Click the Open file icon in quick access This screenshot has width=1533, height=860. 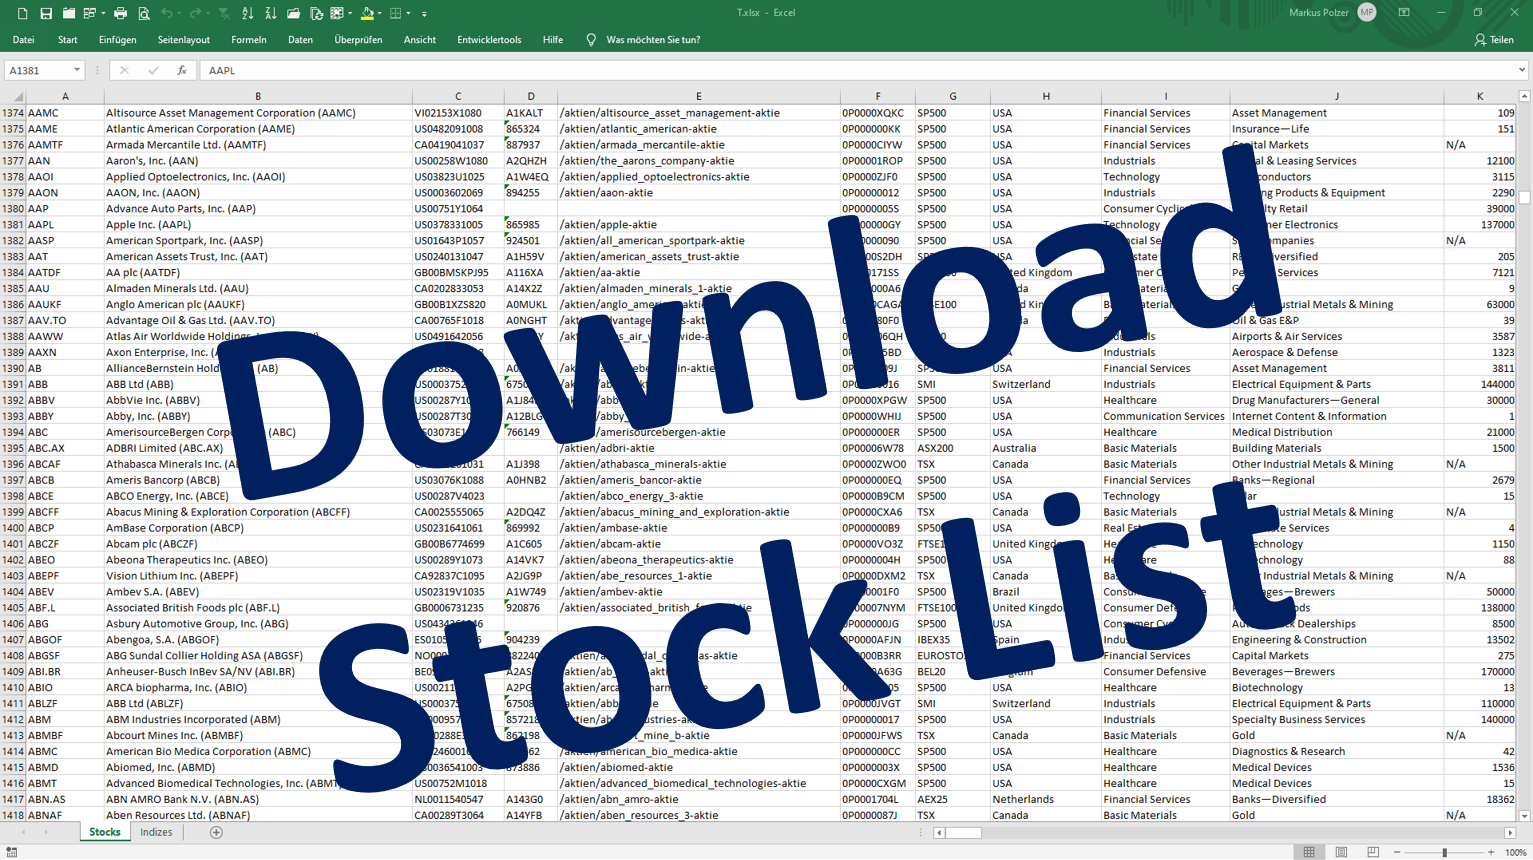click(69, 13)
